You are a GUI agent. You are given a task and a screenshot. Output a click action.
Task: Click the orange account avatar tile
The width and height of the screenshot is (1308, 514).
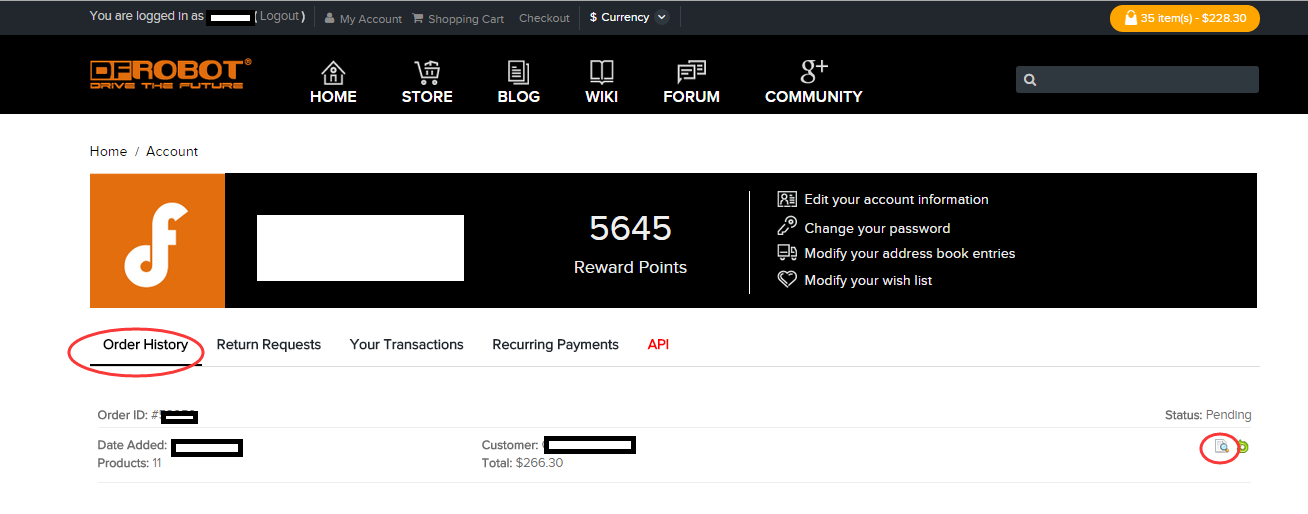(x=157, y=240)
